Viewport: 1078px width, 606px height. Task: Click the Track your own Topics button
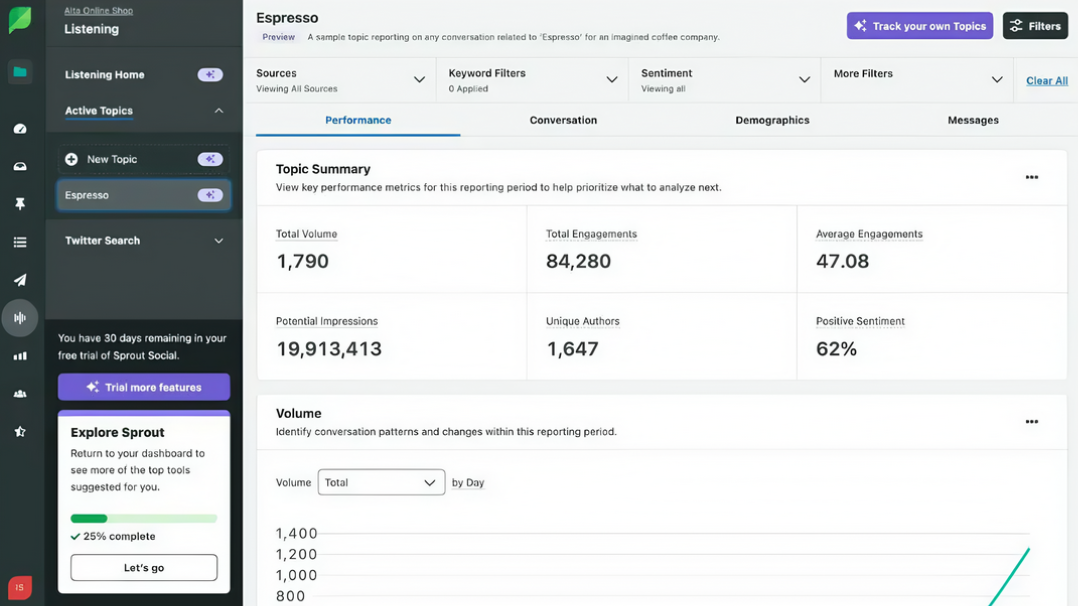tap(919, 26)
